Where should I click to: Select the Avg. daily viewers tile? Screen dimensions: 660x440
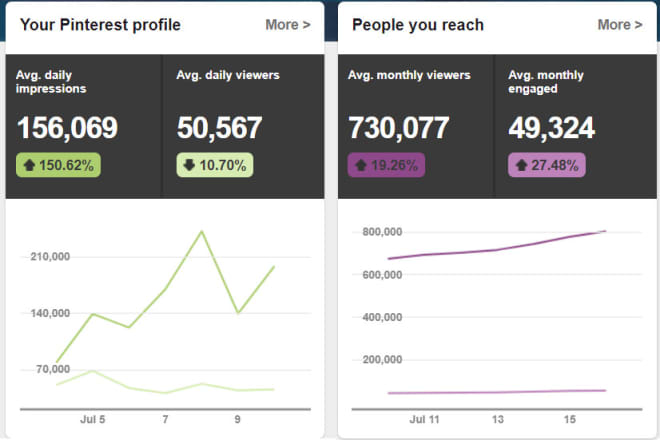(243, 126)
